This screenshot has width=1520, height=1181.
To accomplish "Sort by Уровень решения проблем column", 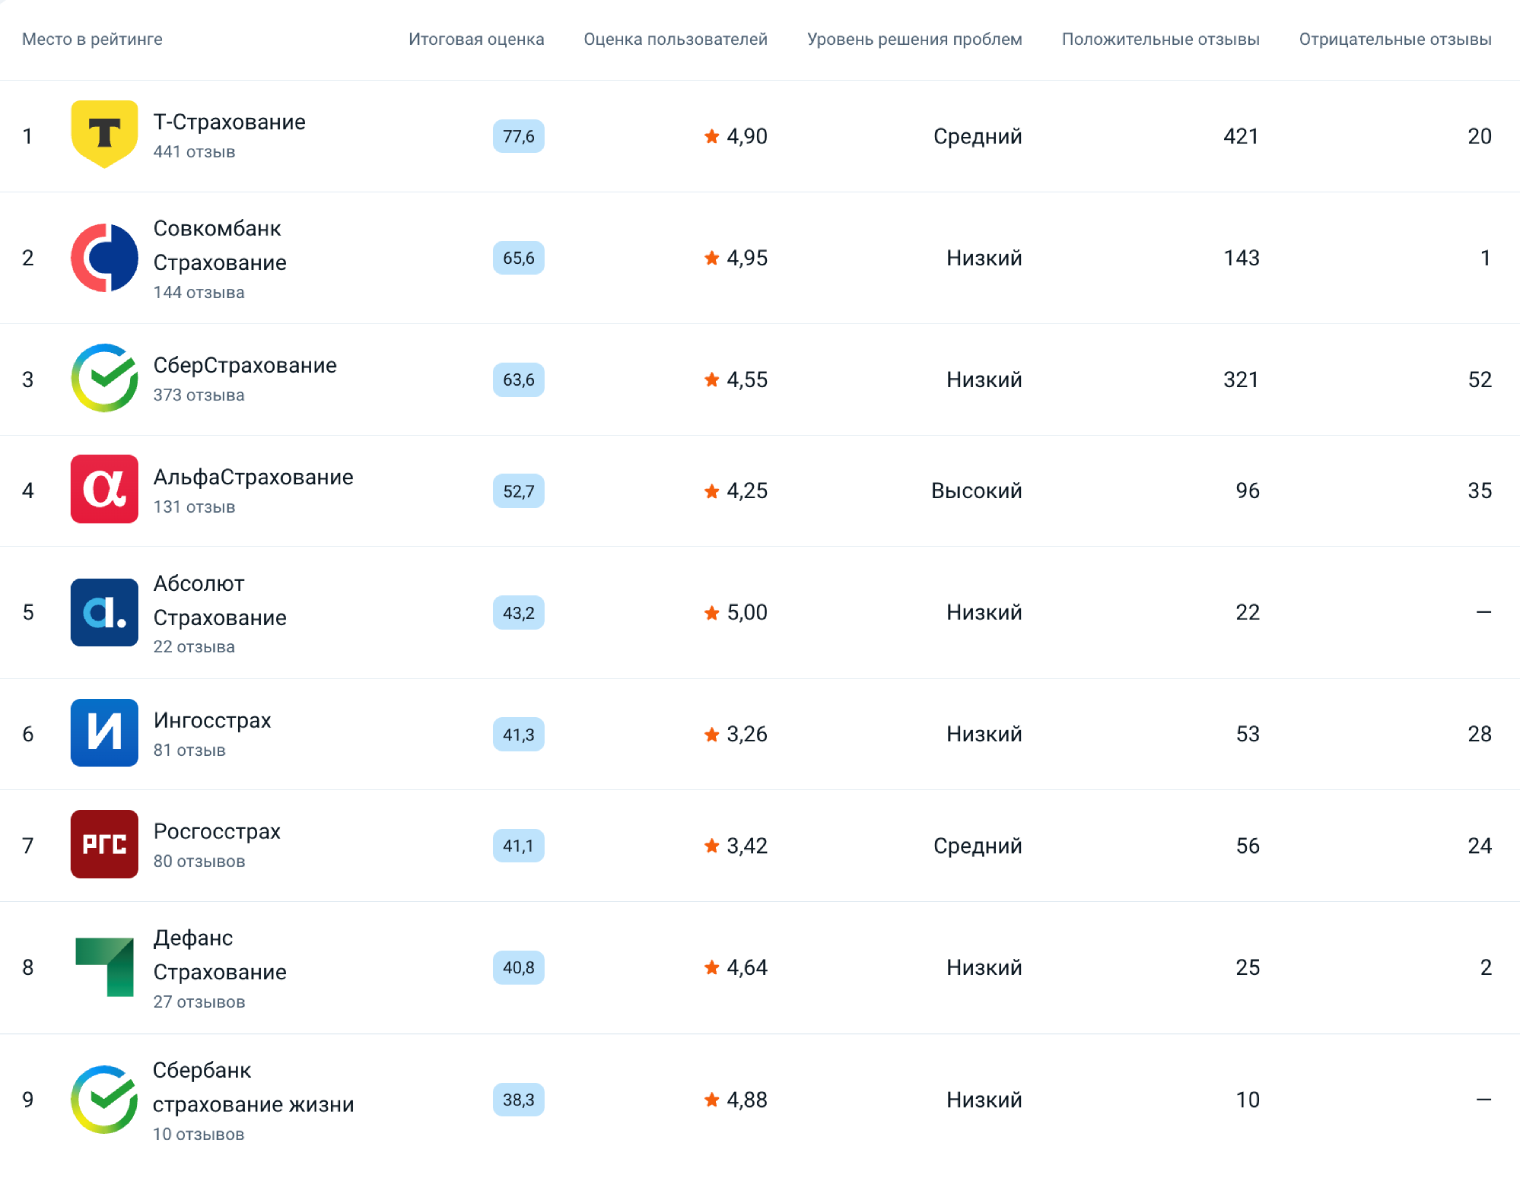I will tap(915, 39).
